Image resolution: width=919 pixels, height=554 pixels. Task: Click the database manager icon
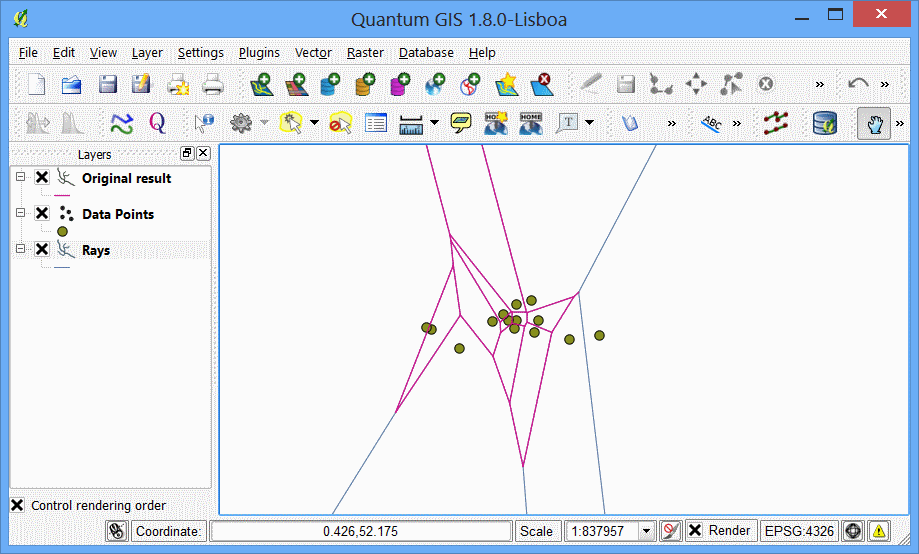pyautogui.click(x=825, y=123)
